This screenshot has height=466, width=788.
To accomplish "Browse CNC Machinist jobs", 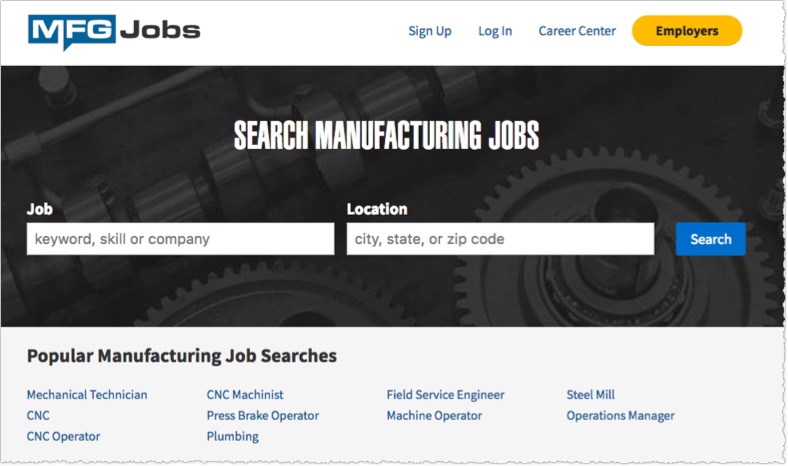I will point(245,395).
